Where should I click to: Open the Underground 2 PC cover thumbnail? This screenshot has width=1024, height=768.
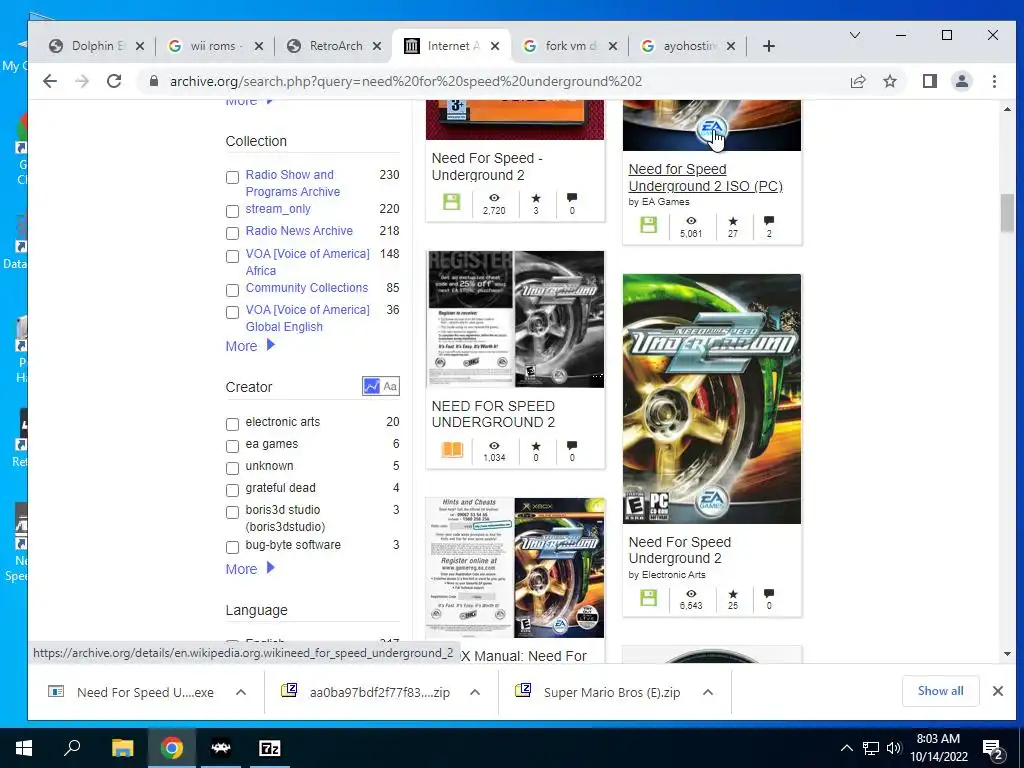click(x=712, y=398)
